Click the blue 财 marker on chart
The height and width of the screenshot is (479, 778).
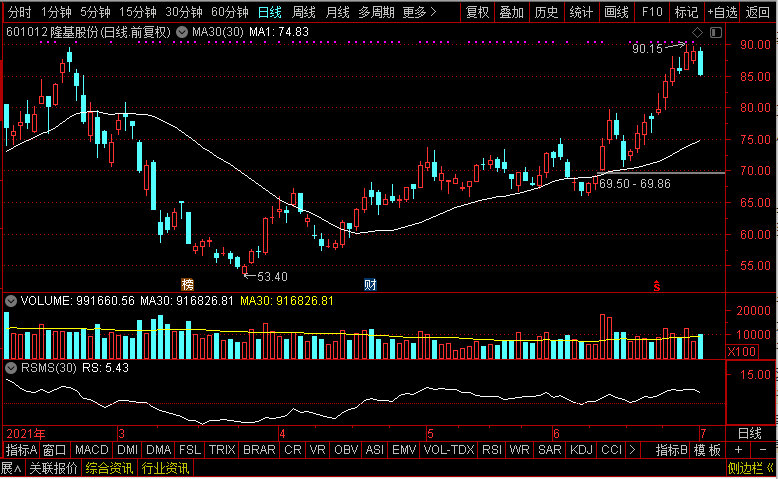(370, 284)
